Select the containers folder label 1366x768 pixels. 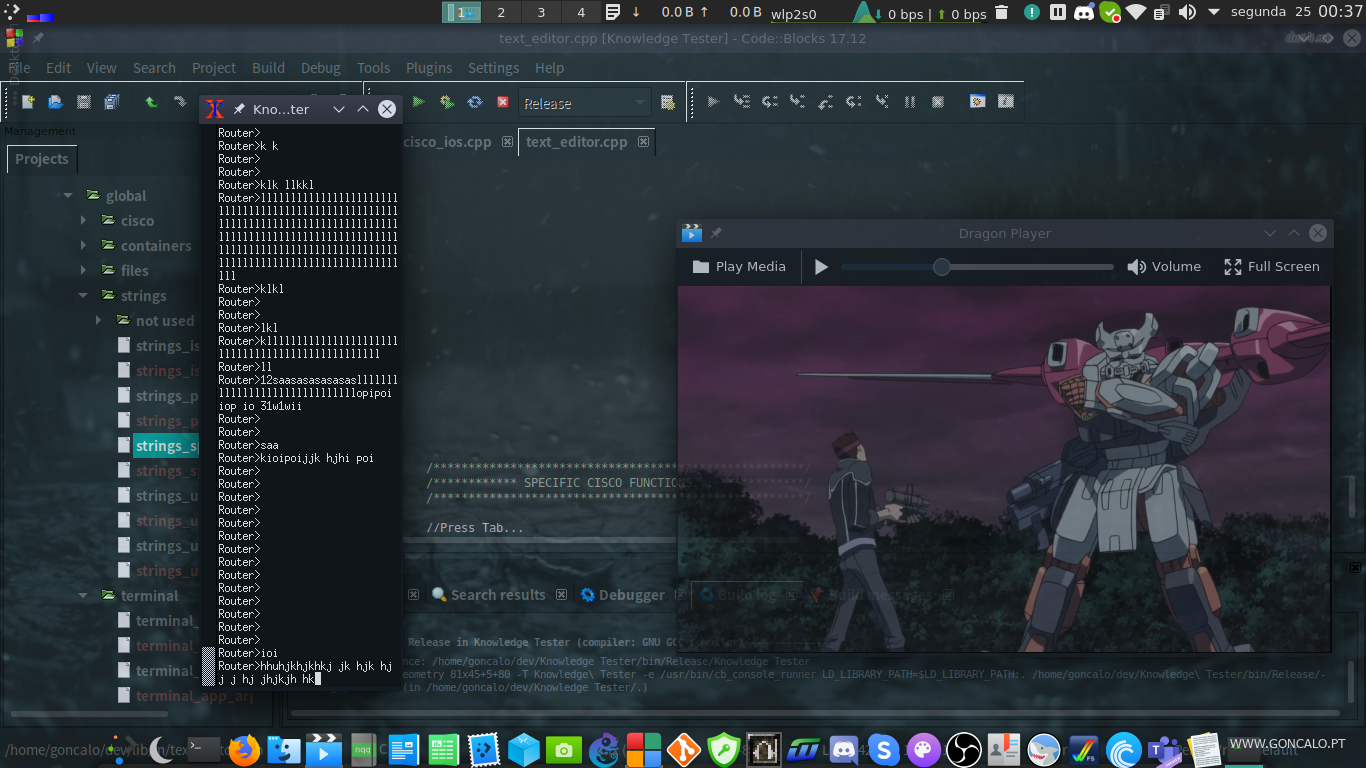(x=156, y=246)
